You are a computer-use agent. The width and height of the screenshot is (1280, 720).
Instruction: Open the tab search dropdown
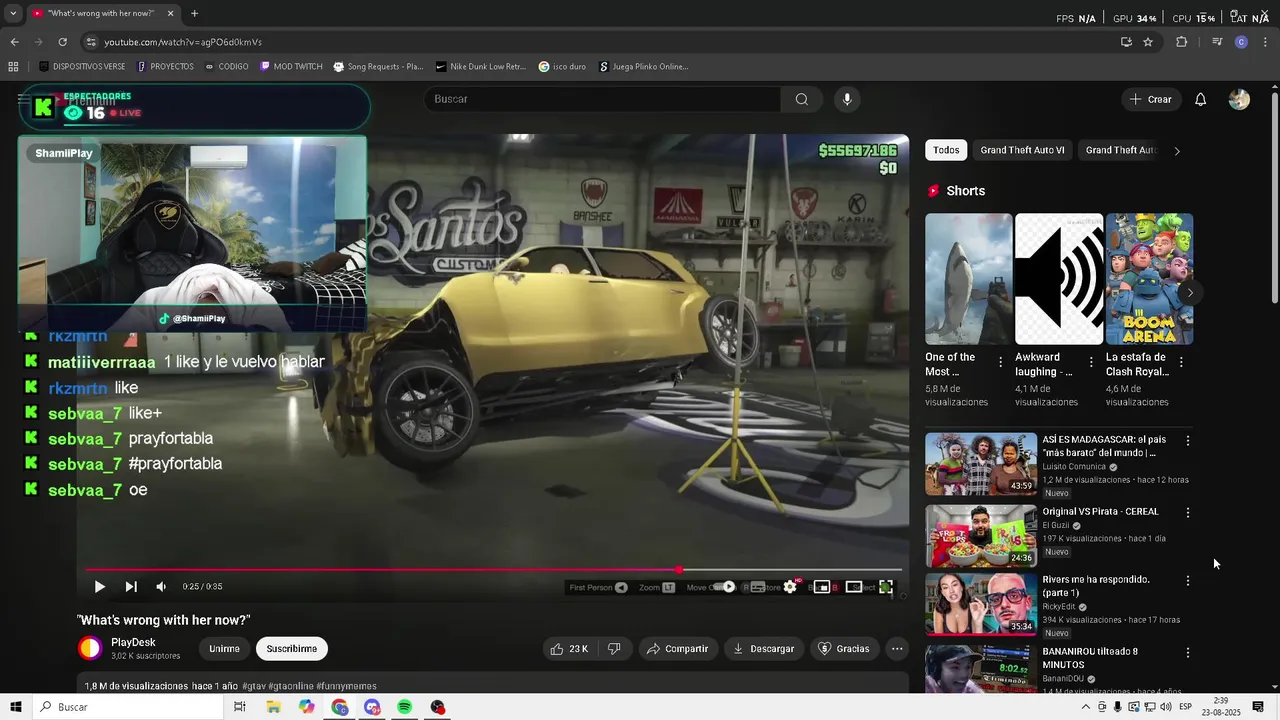(13, 13)
